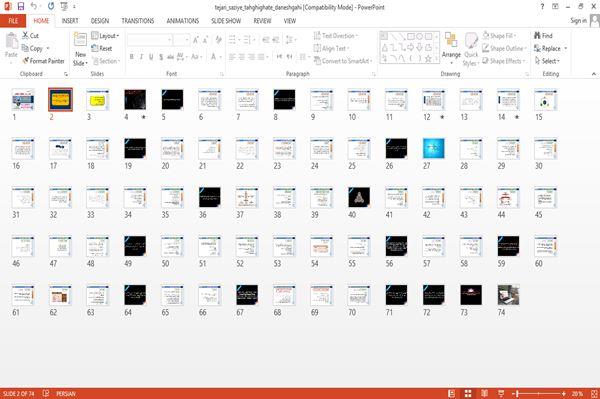Fit slide to current window icon

click(594, 393)
